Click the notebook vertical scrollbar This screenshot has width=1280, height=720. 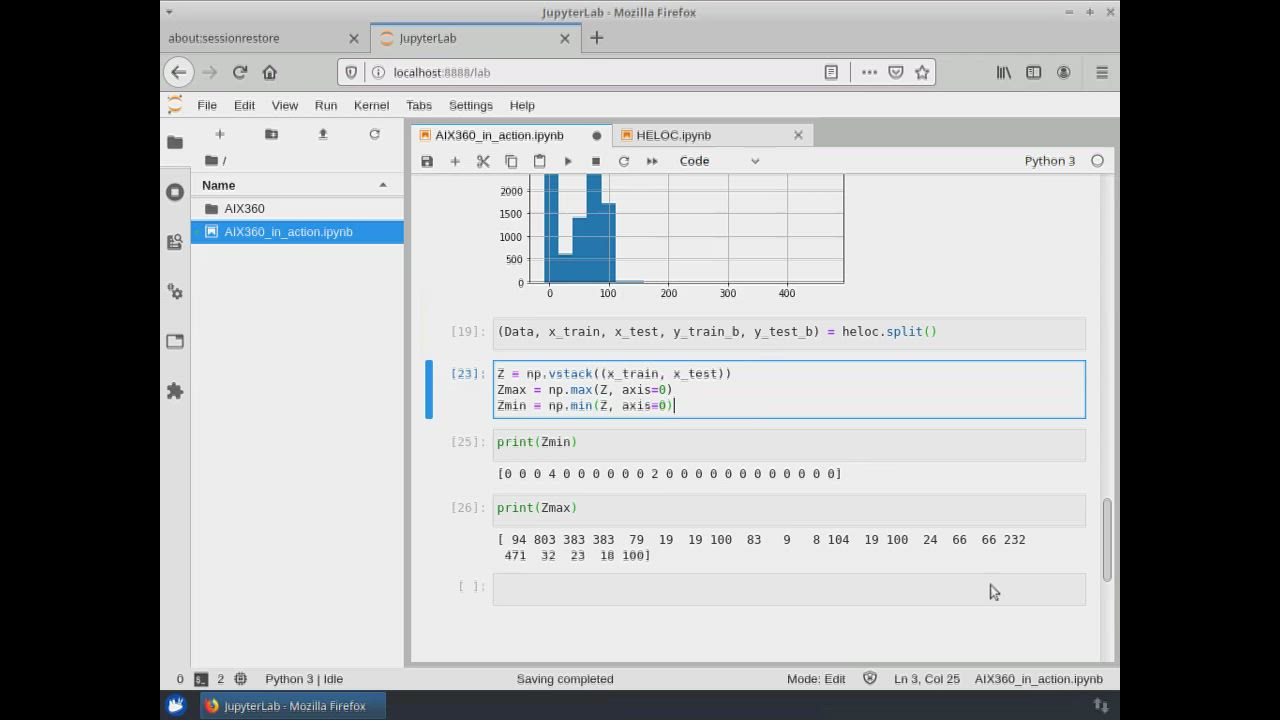pos(1107,540)
